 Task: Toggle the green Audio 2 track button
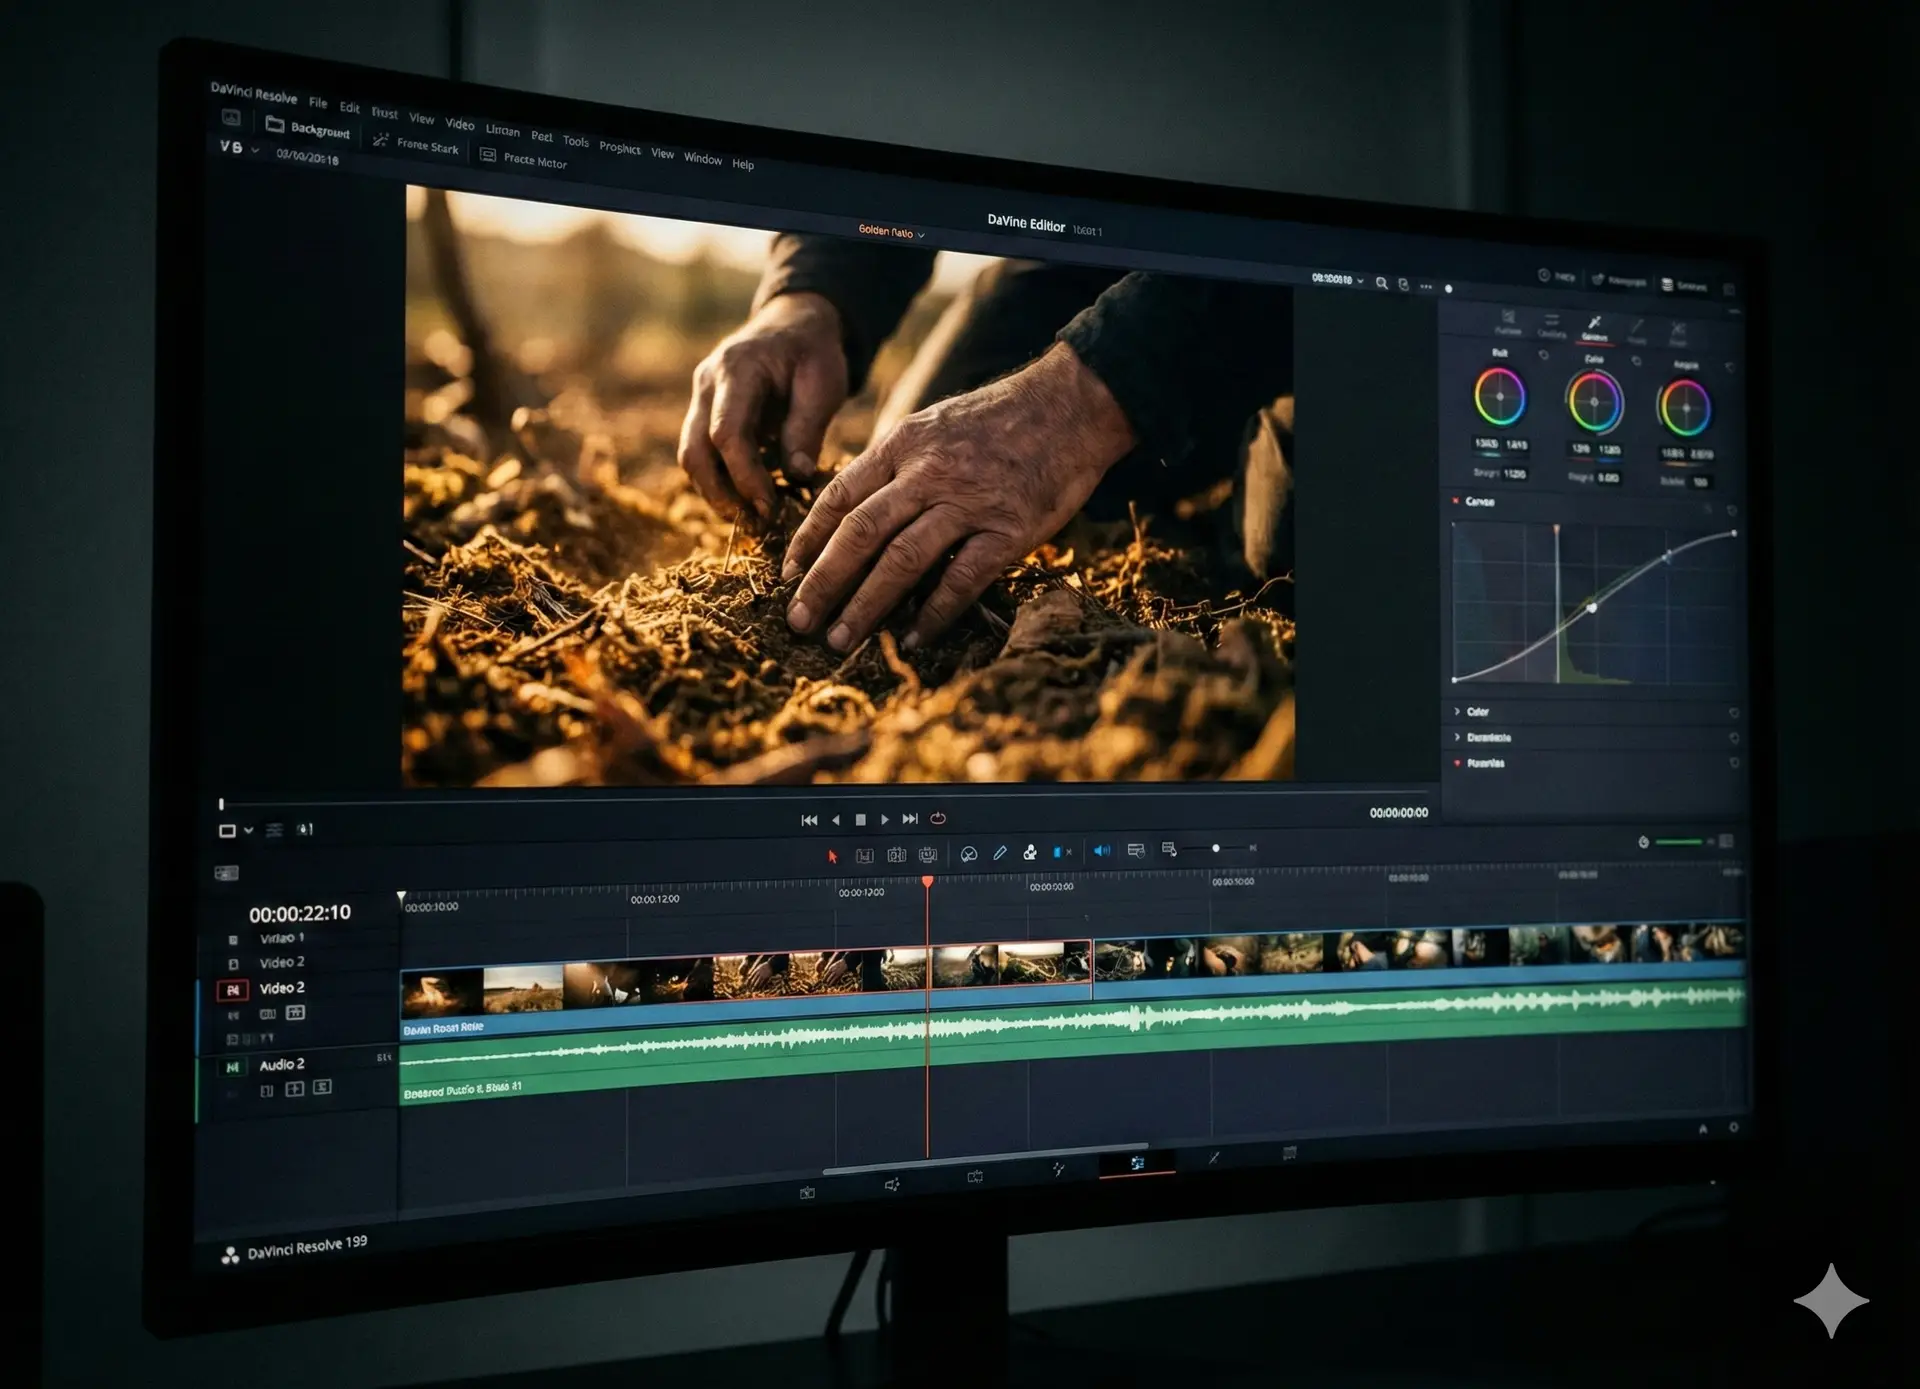(x=232, y=1067)
